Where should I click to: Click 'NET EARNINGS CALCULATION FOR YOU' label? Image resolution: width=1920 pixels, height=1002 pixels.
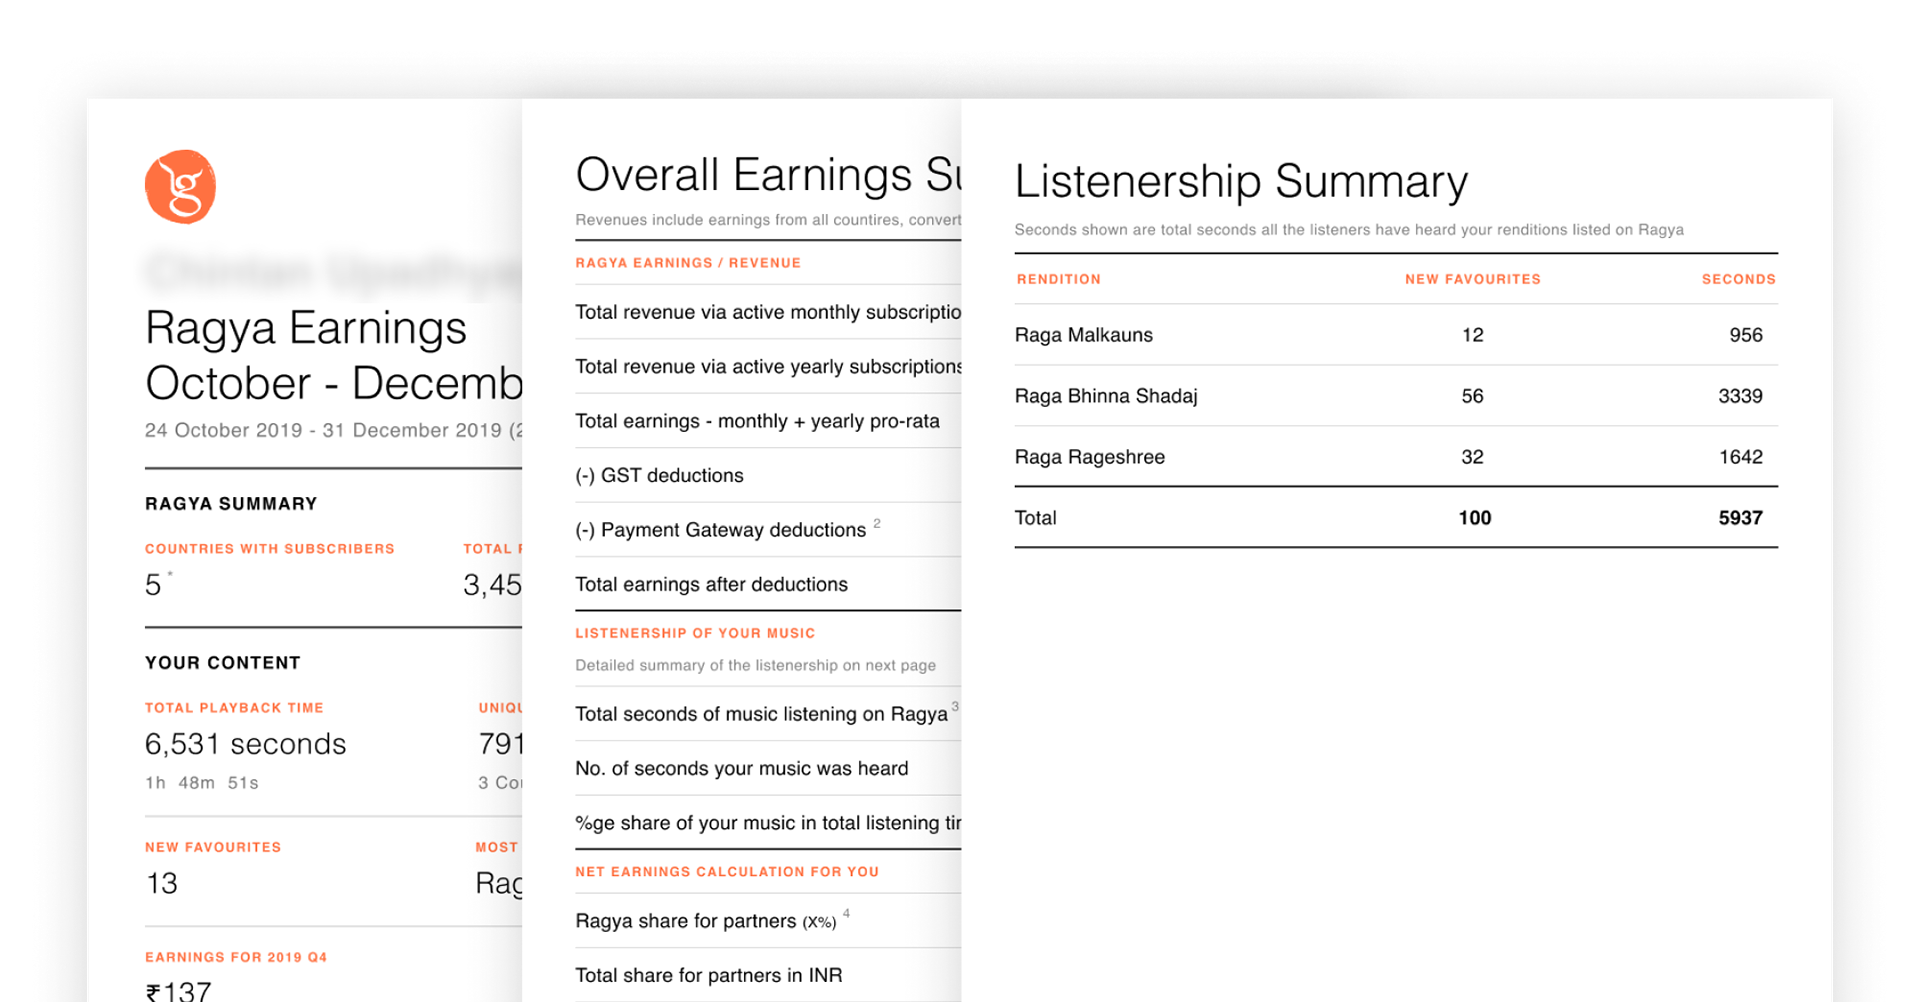tap(727, 872)
